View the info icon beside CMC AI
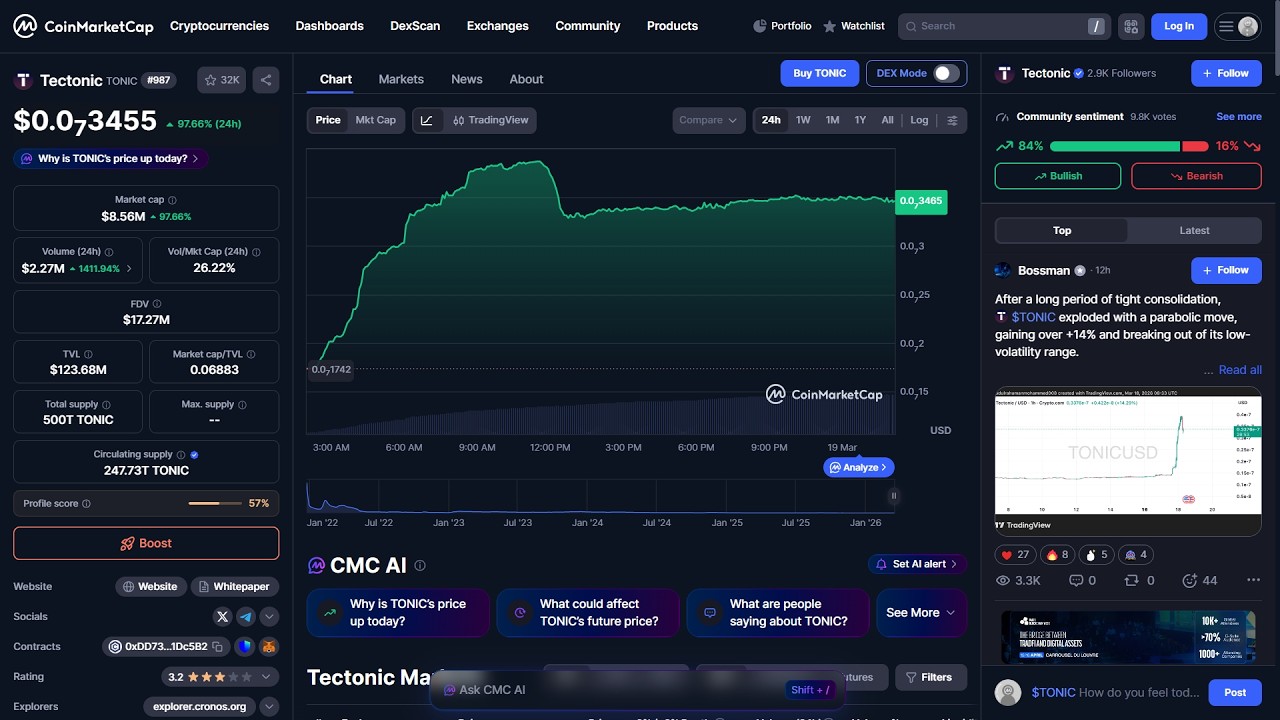The image size is (1280, 720). pyautogui.click(x=420, y=565)
